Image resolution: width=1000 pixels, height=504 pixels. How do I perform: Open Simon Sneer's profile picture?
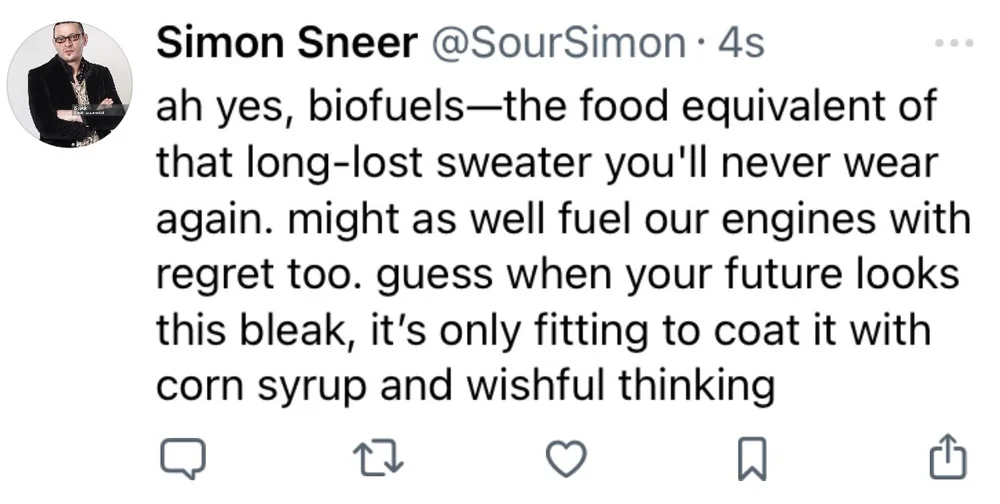pyautogui.click(x=70, y=84)
